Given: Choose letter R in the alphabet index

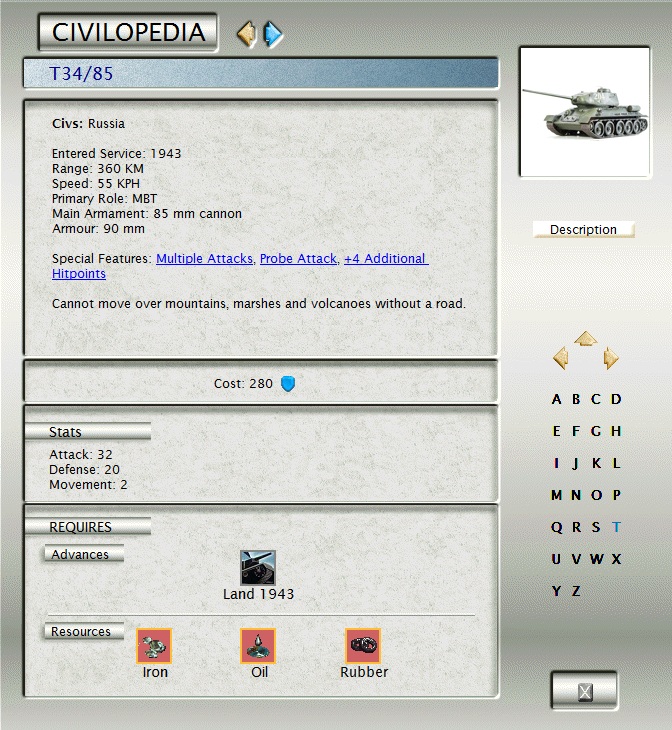Looking at the screenshot, I should pos(577,527).
